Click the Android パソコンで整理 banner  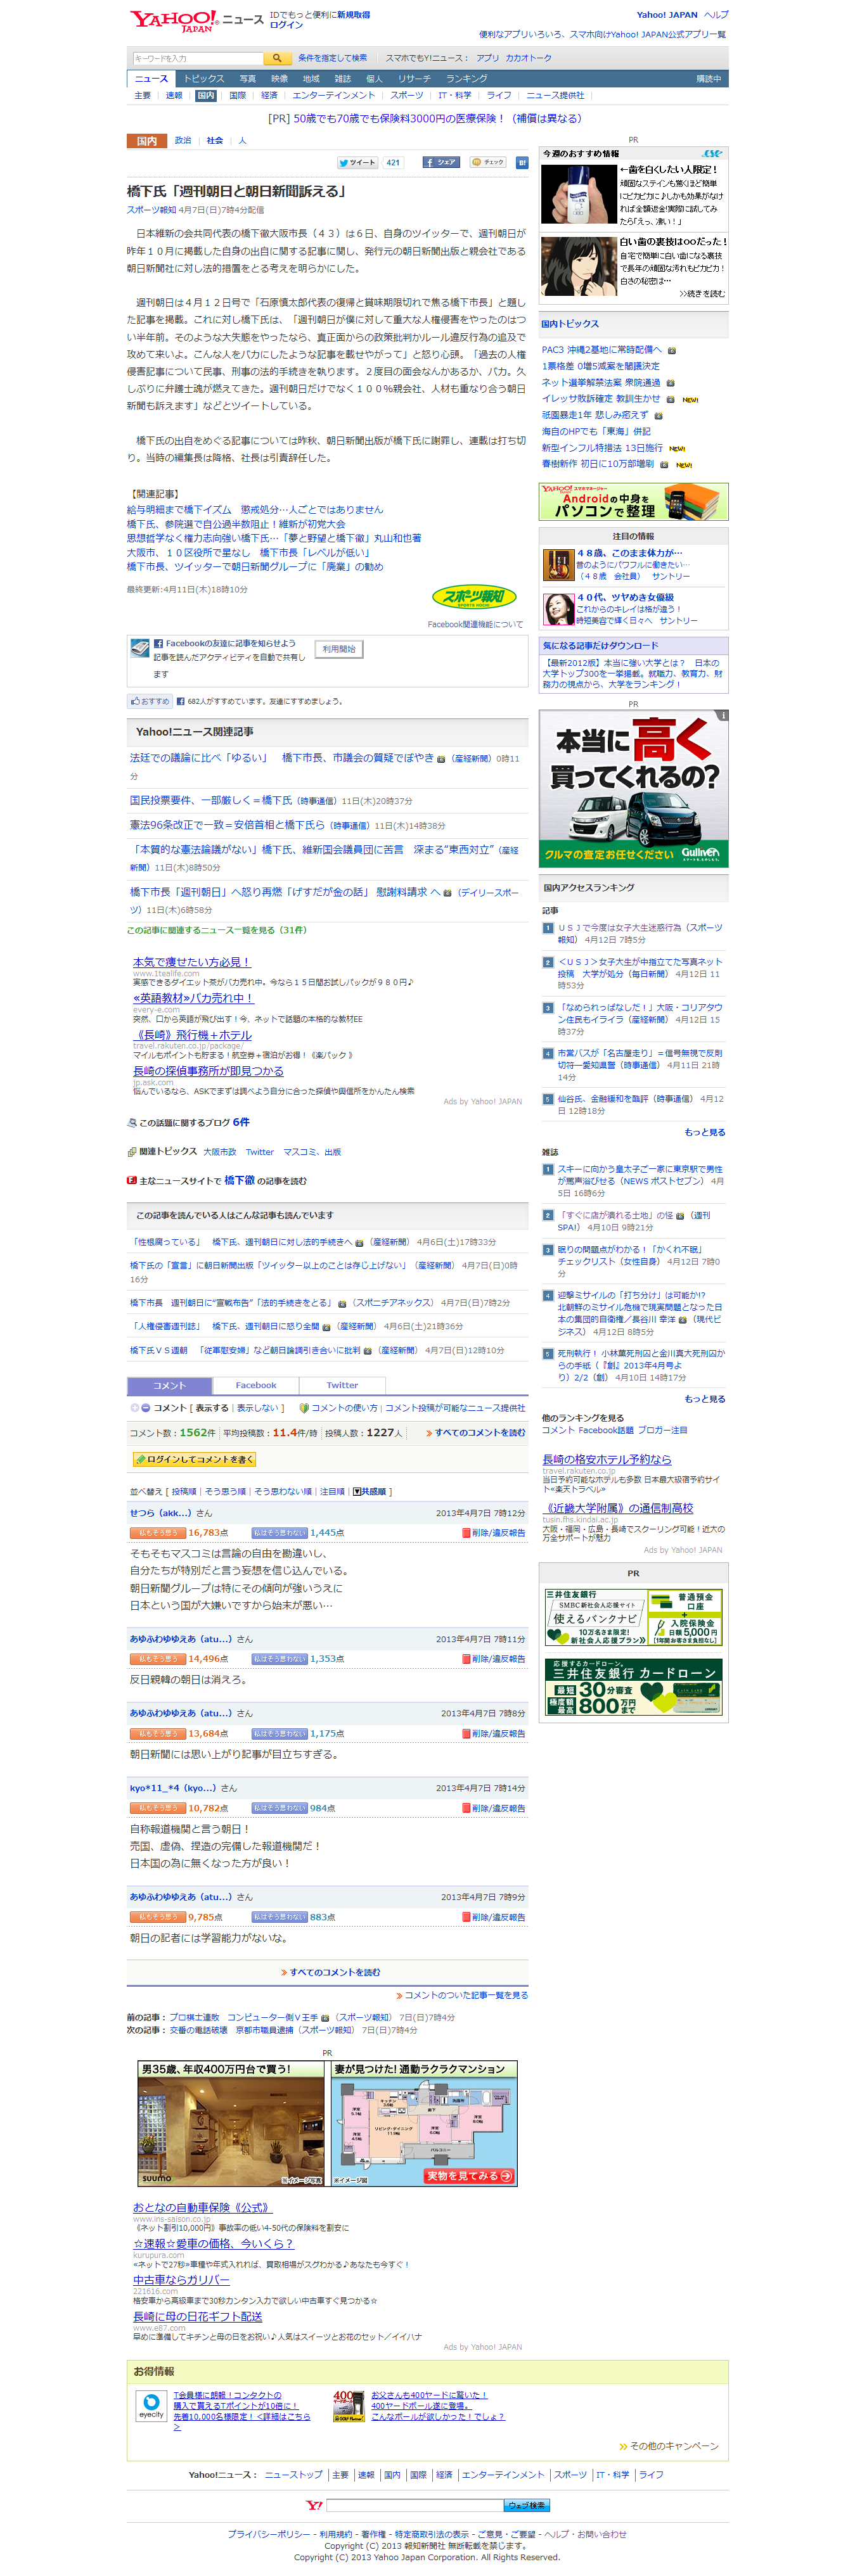click(634, 502)
